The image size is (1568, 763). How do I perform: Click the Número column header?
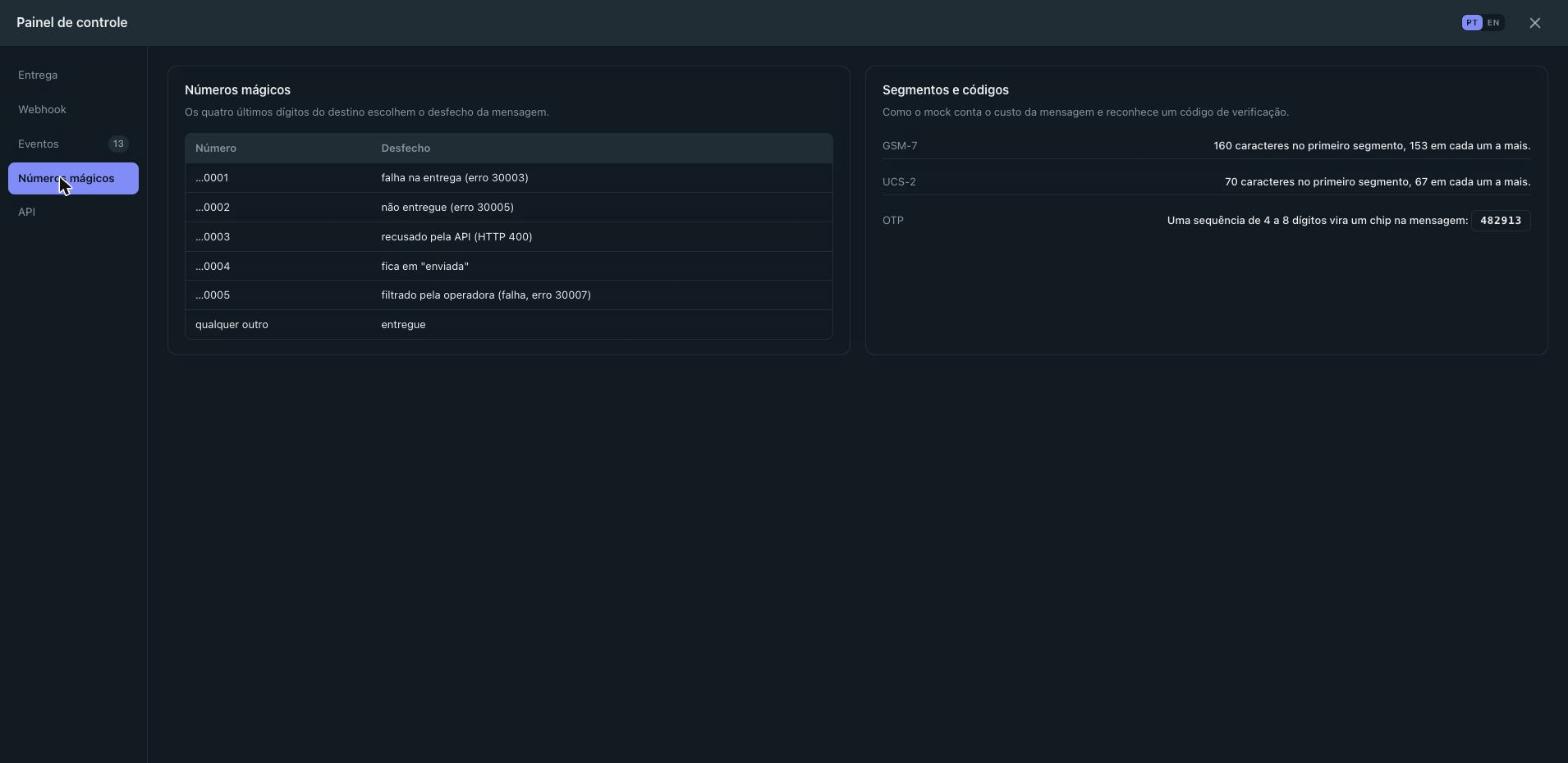[x=216, y=148]
